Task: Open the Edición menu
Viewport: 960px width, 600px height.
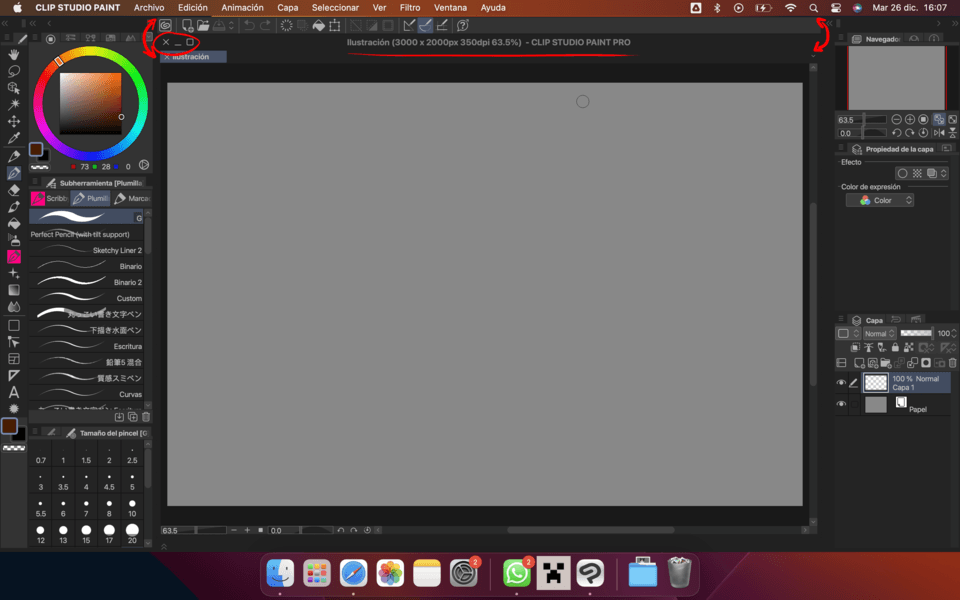Action: pos(192,8)
